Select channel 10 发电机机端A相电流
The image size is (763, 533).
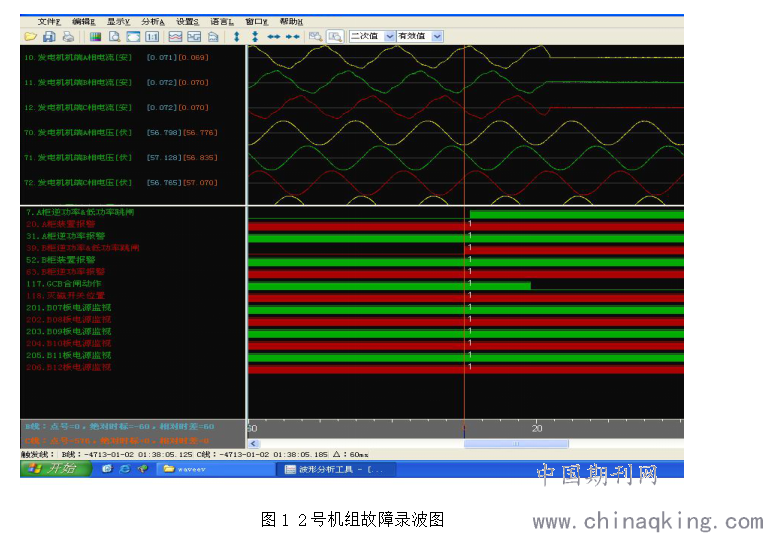pos(78,57)
